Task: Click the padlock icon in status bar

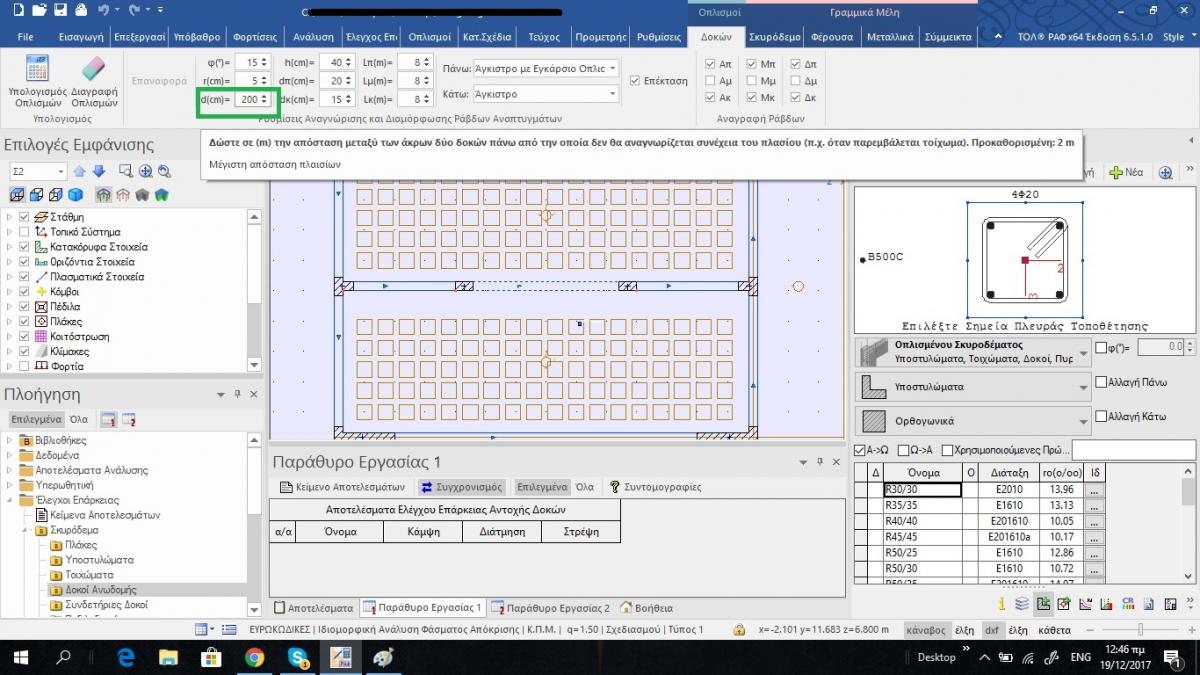Action: coord(738,630)
